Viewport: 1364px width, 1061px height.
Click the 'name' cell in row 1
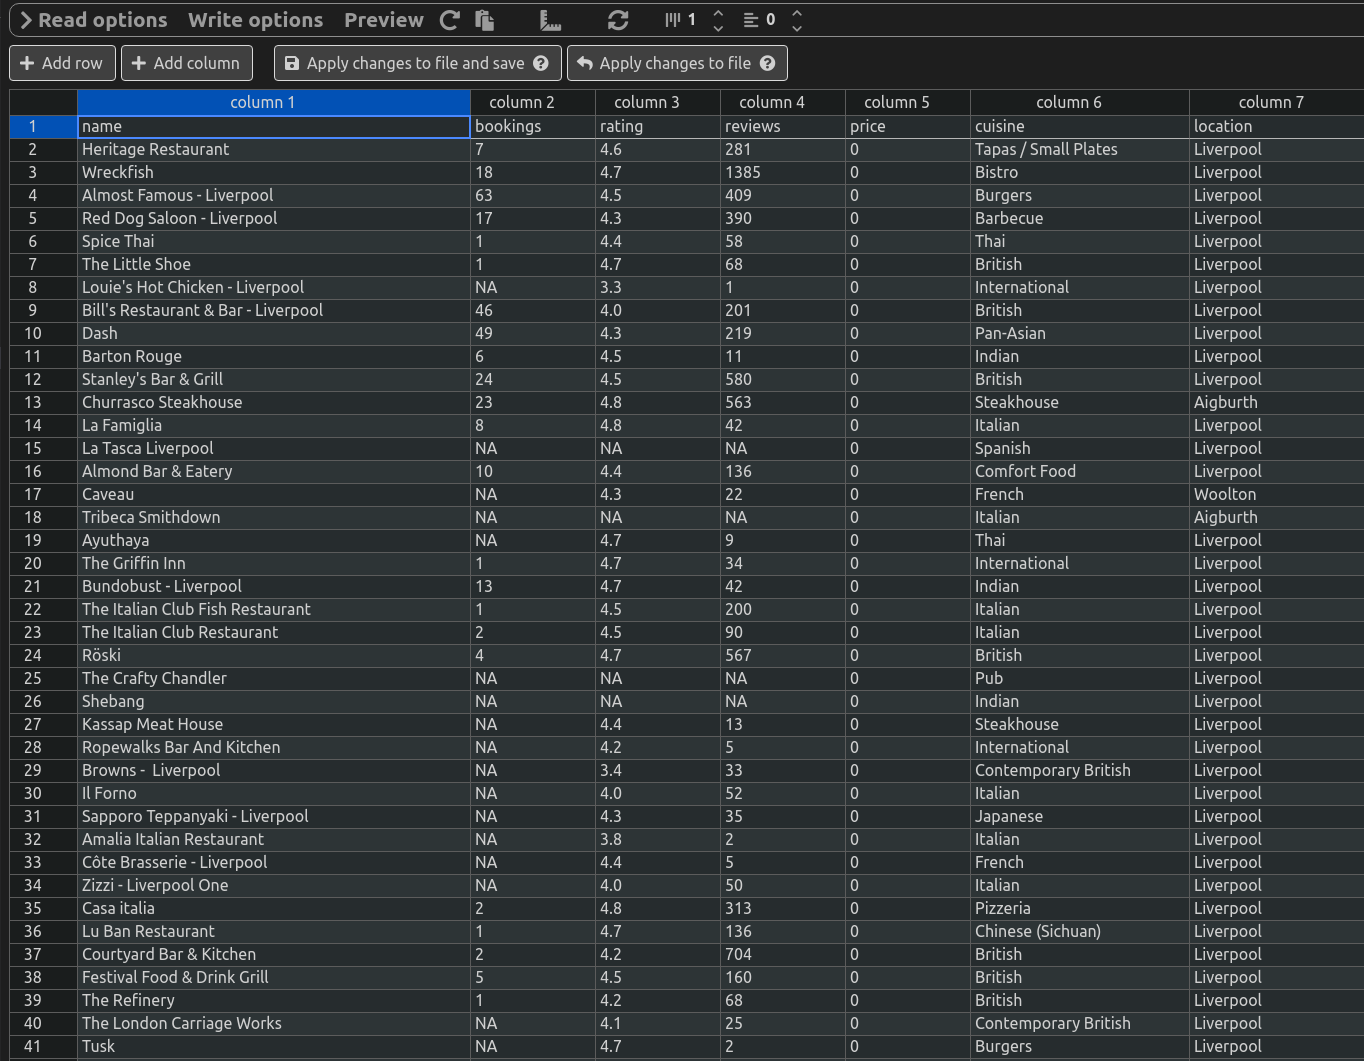[x=274, y=126]
